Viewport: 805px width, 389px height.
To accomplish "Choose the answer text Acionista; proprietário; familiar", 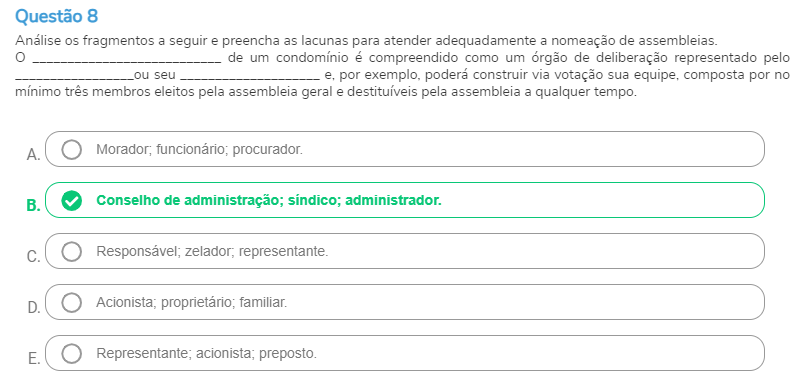I will (x=191, y=303).
